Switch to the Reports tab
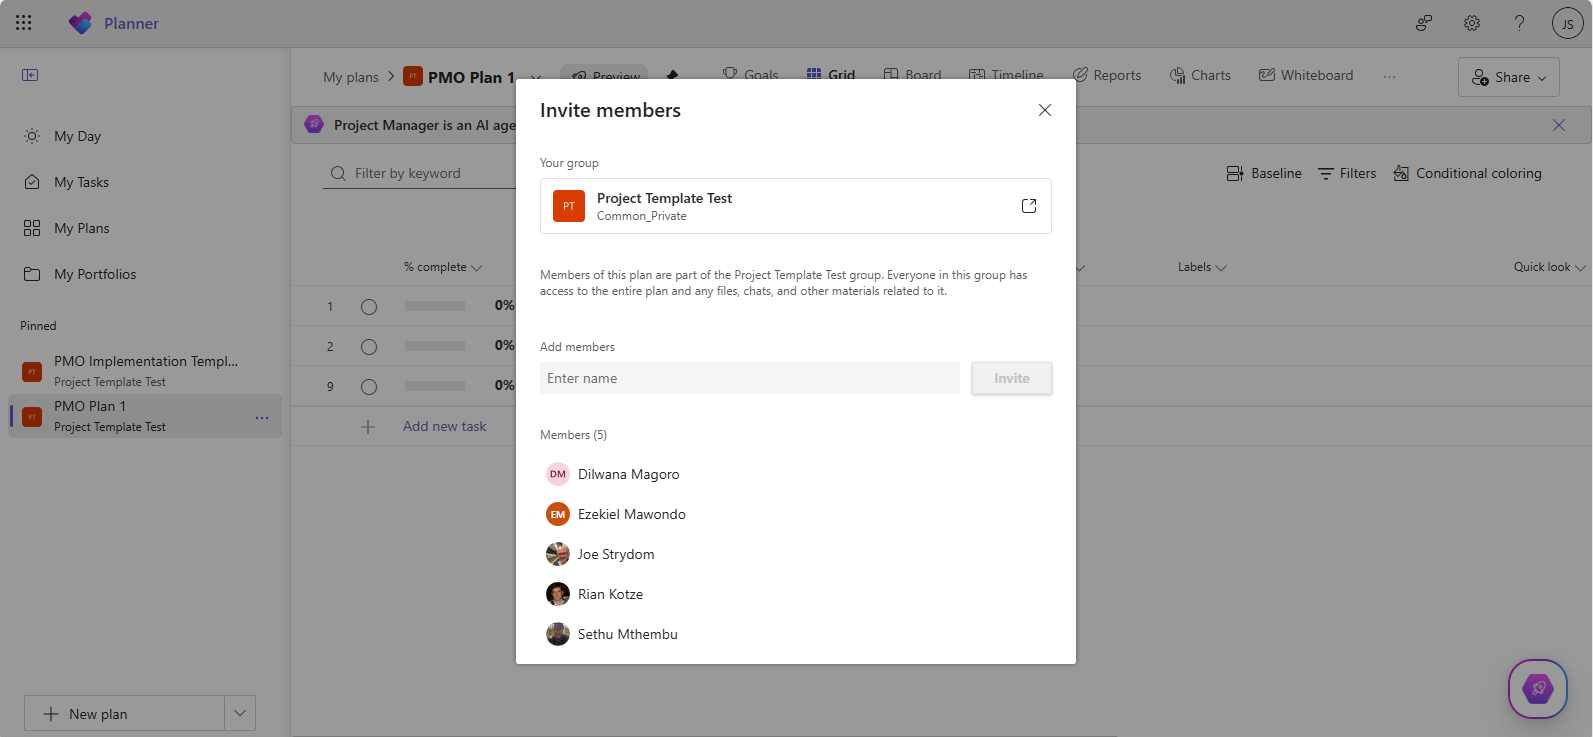 [1107, 75]
